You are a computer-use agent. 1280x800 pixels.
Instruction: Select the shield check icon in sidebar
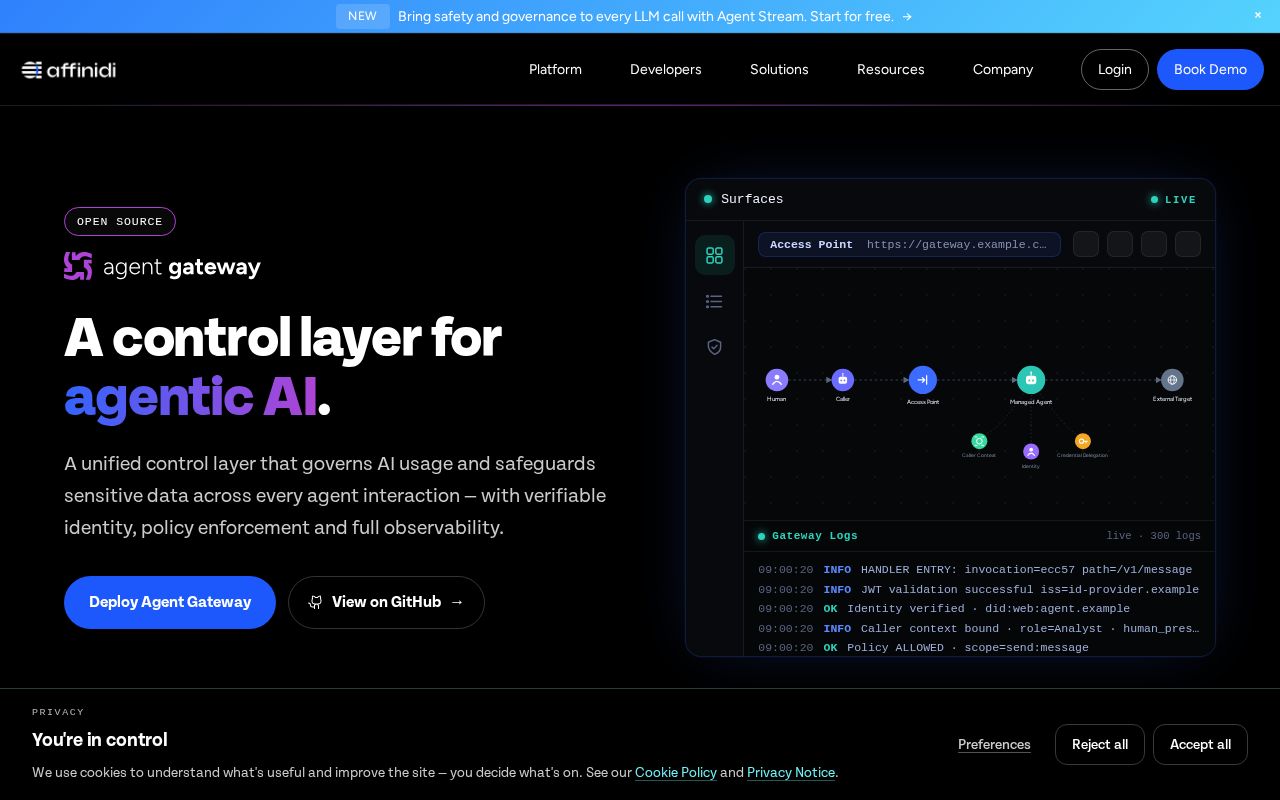tap(714, 347)
